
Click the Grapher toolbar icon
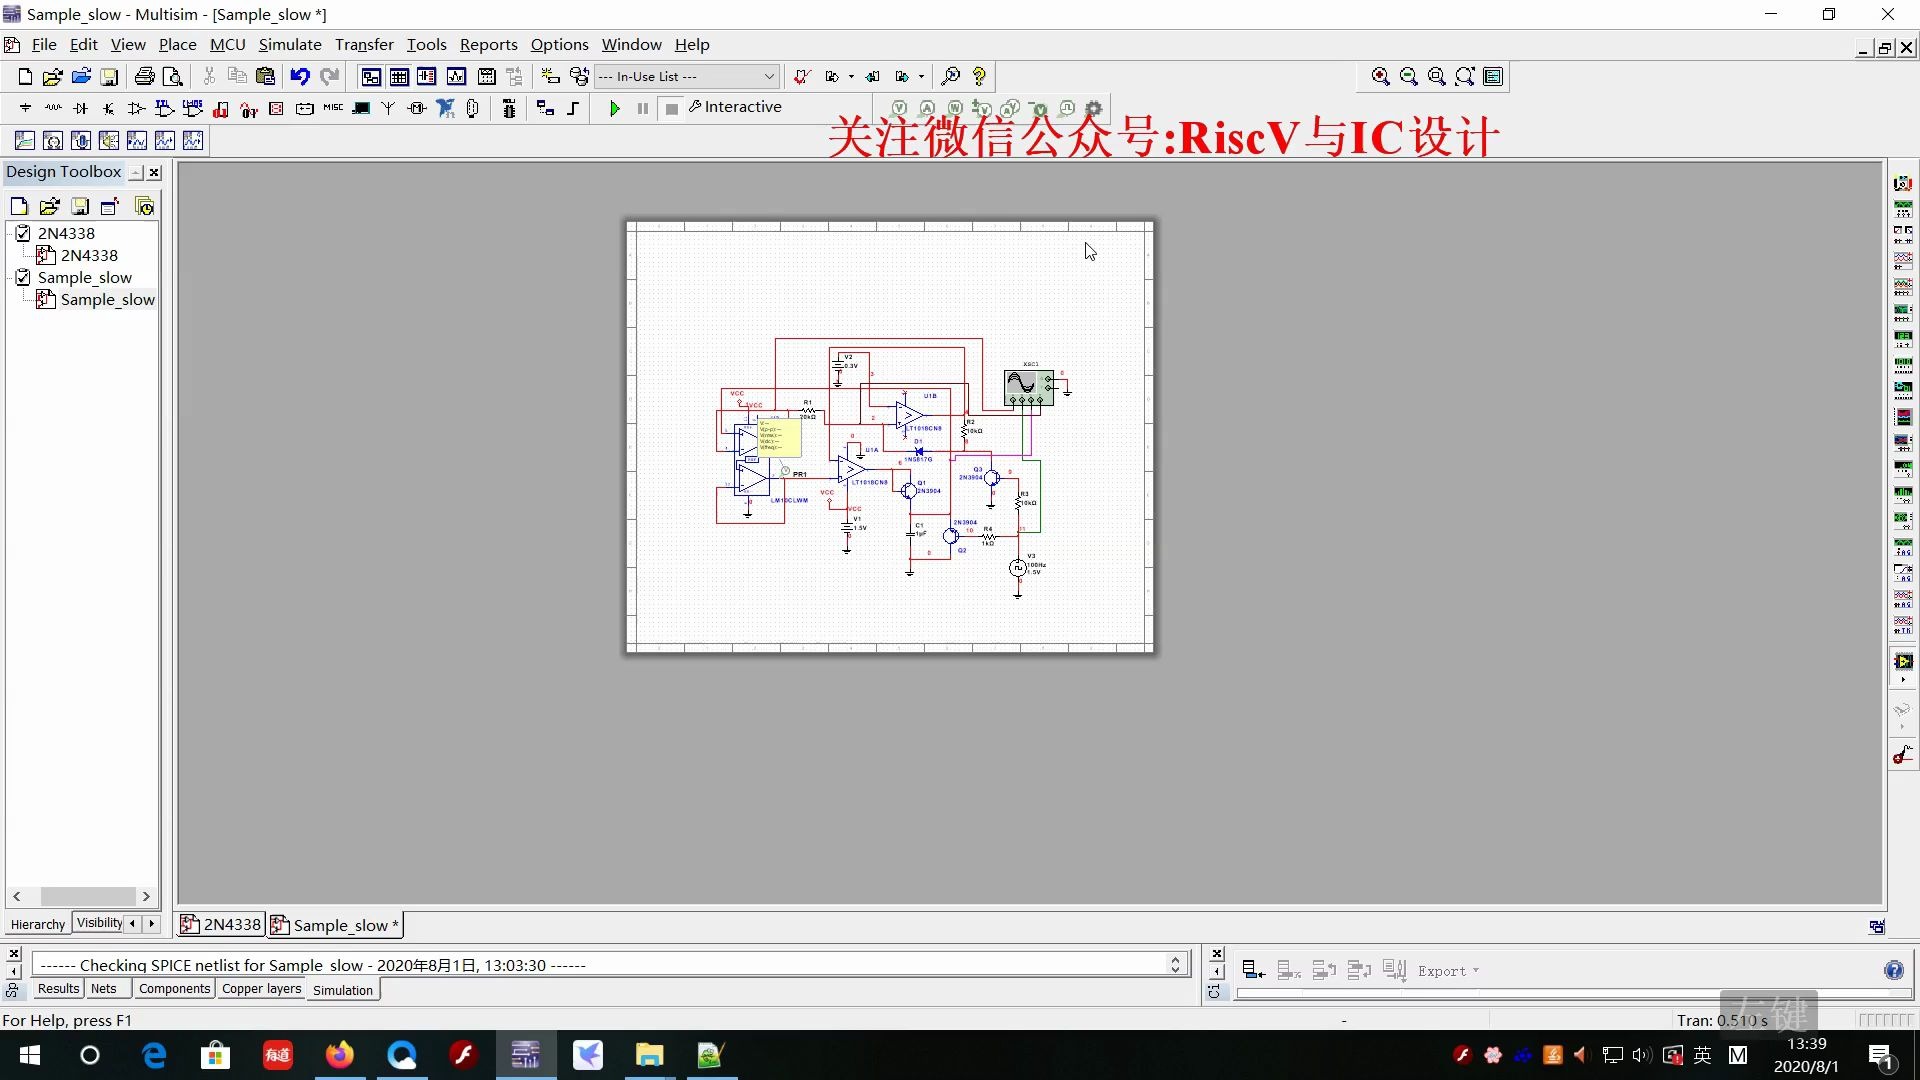pyautogui.click(x=457, y=77)
